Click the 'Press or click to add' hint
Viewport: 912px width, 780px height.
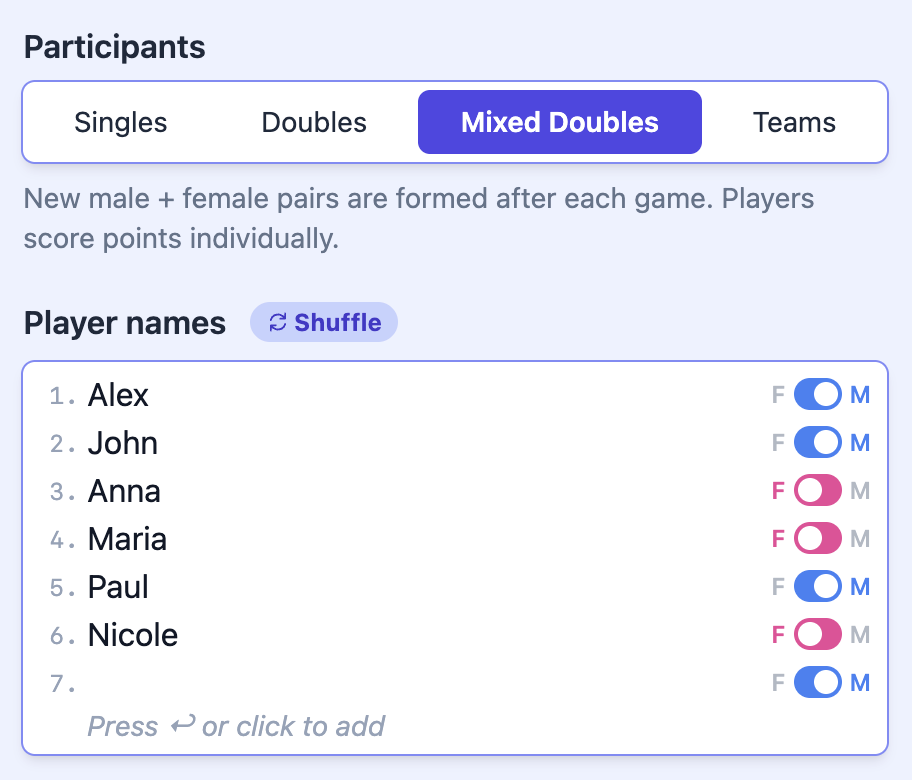pos(236,726)
